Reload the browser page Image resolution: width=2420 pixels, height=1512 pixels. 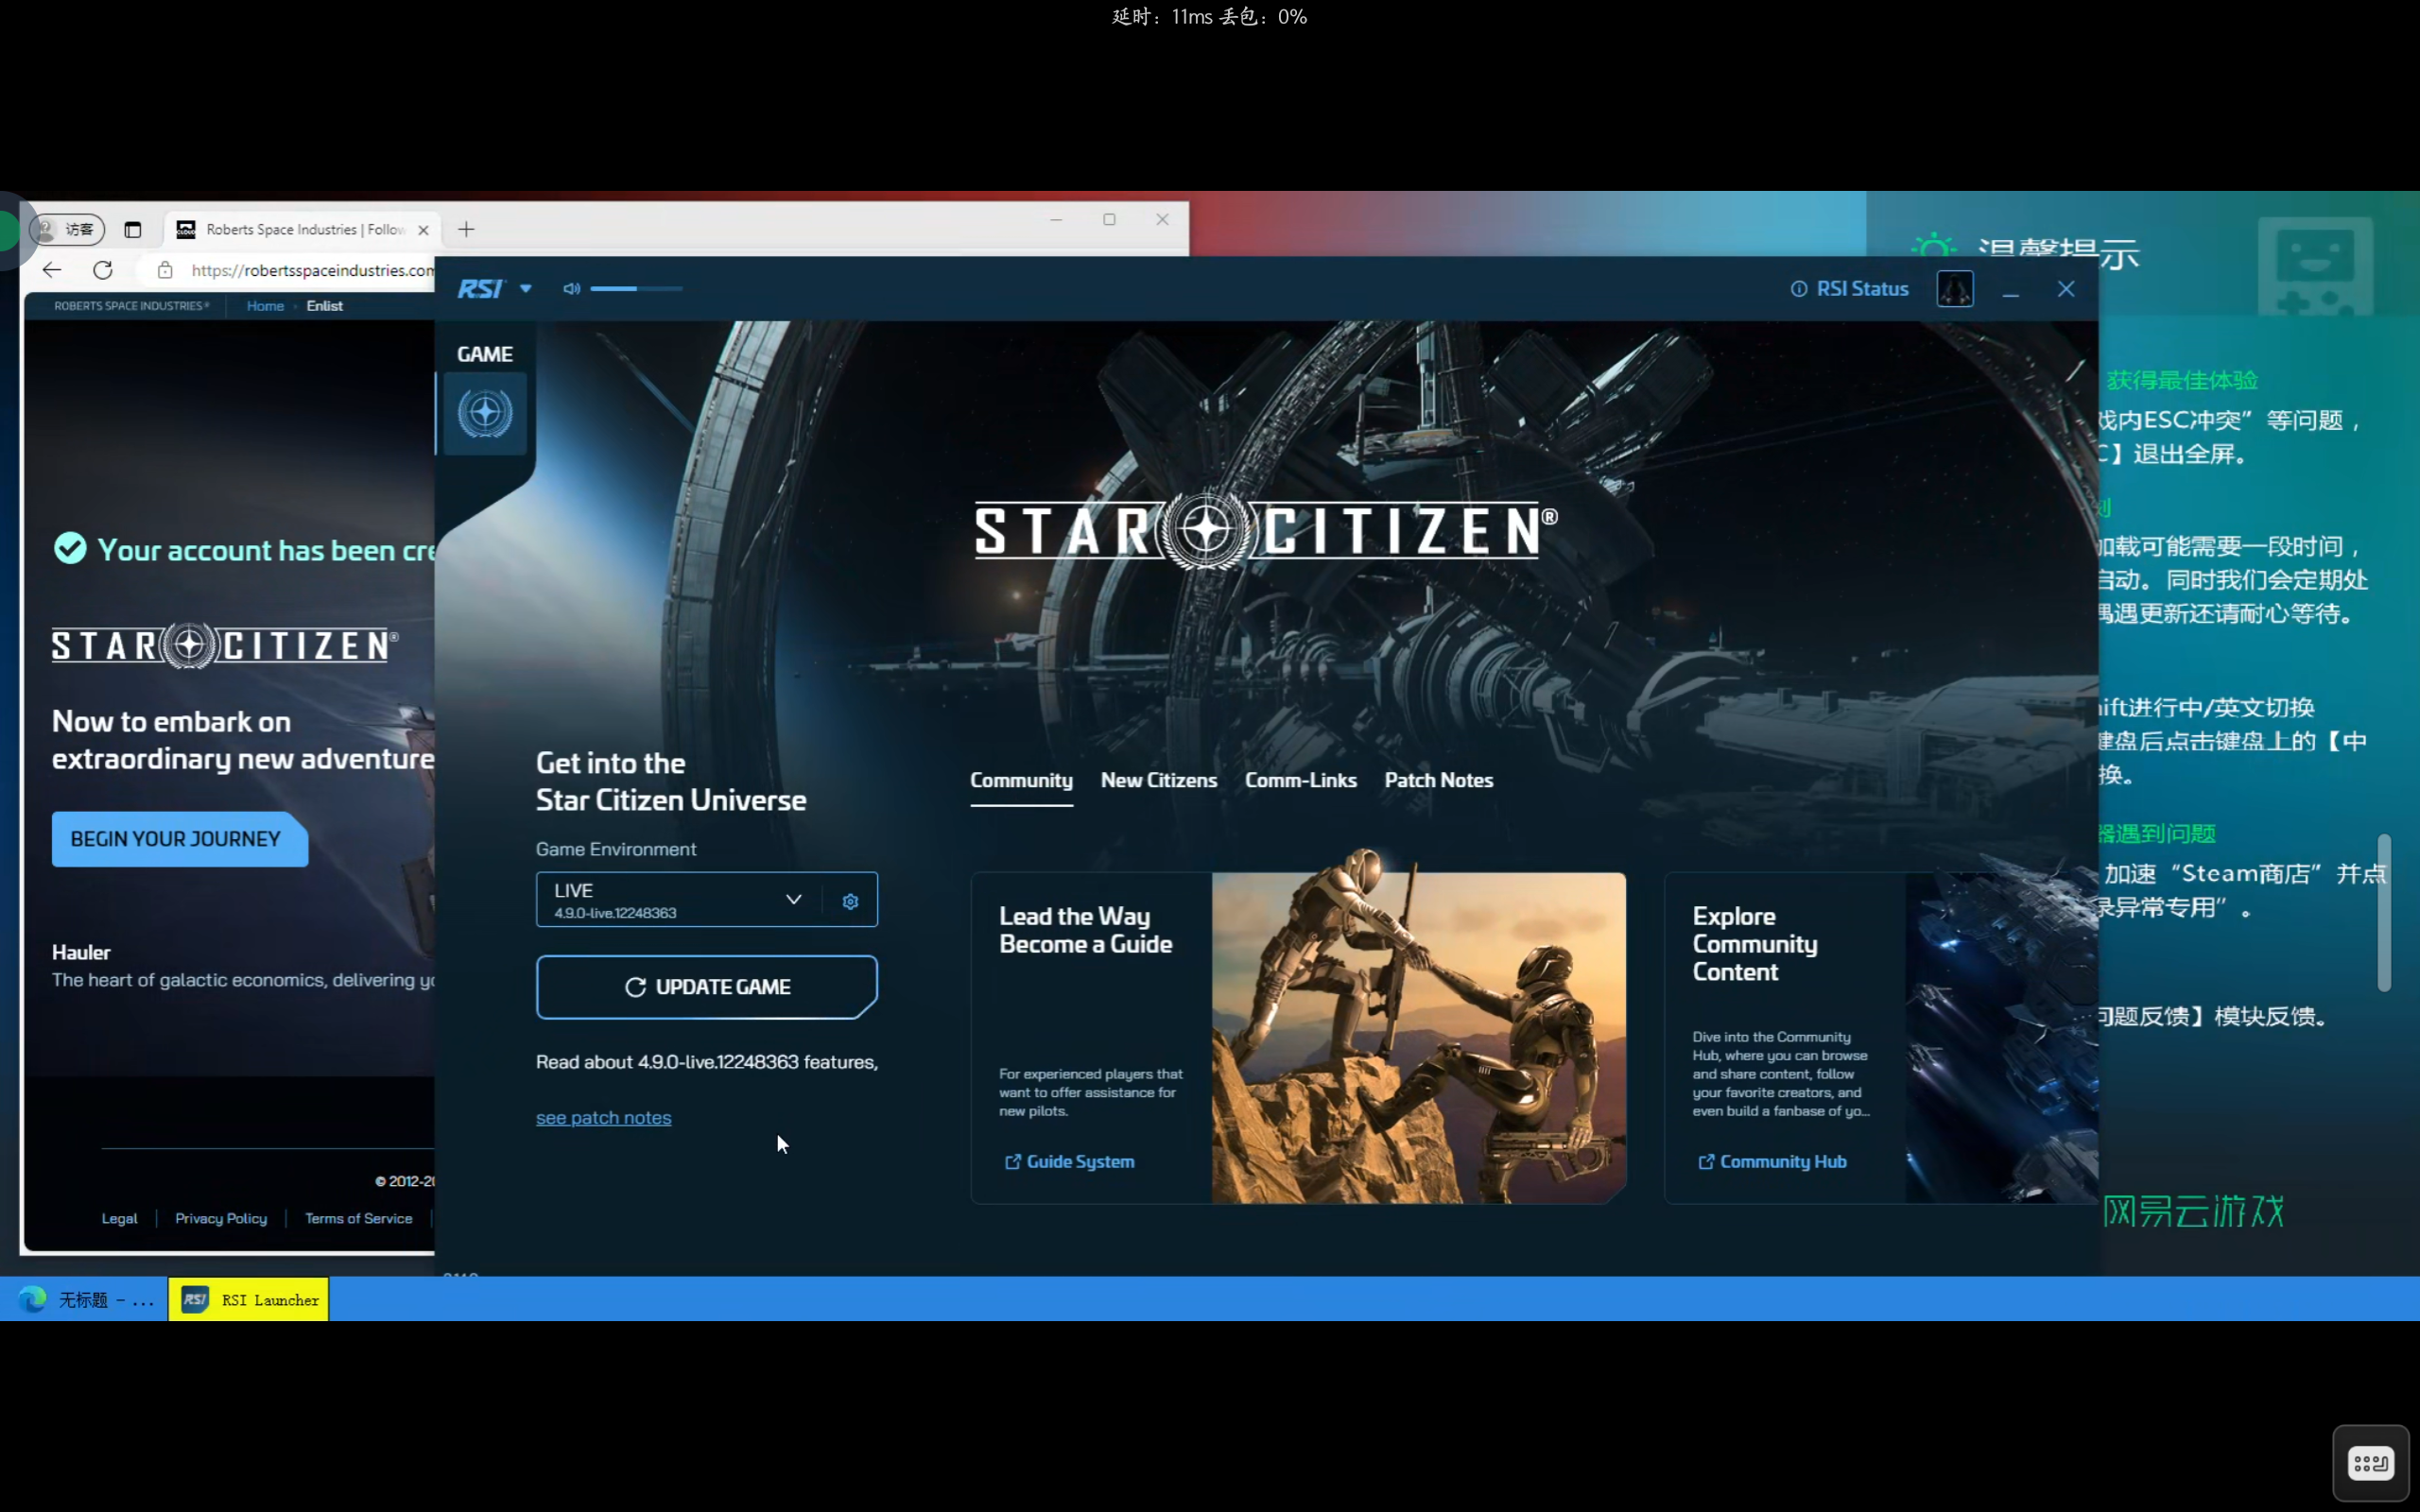pyautogui.click(x=103, y=270)
